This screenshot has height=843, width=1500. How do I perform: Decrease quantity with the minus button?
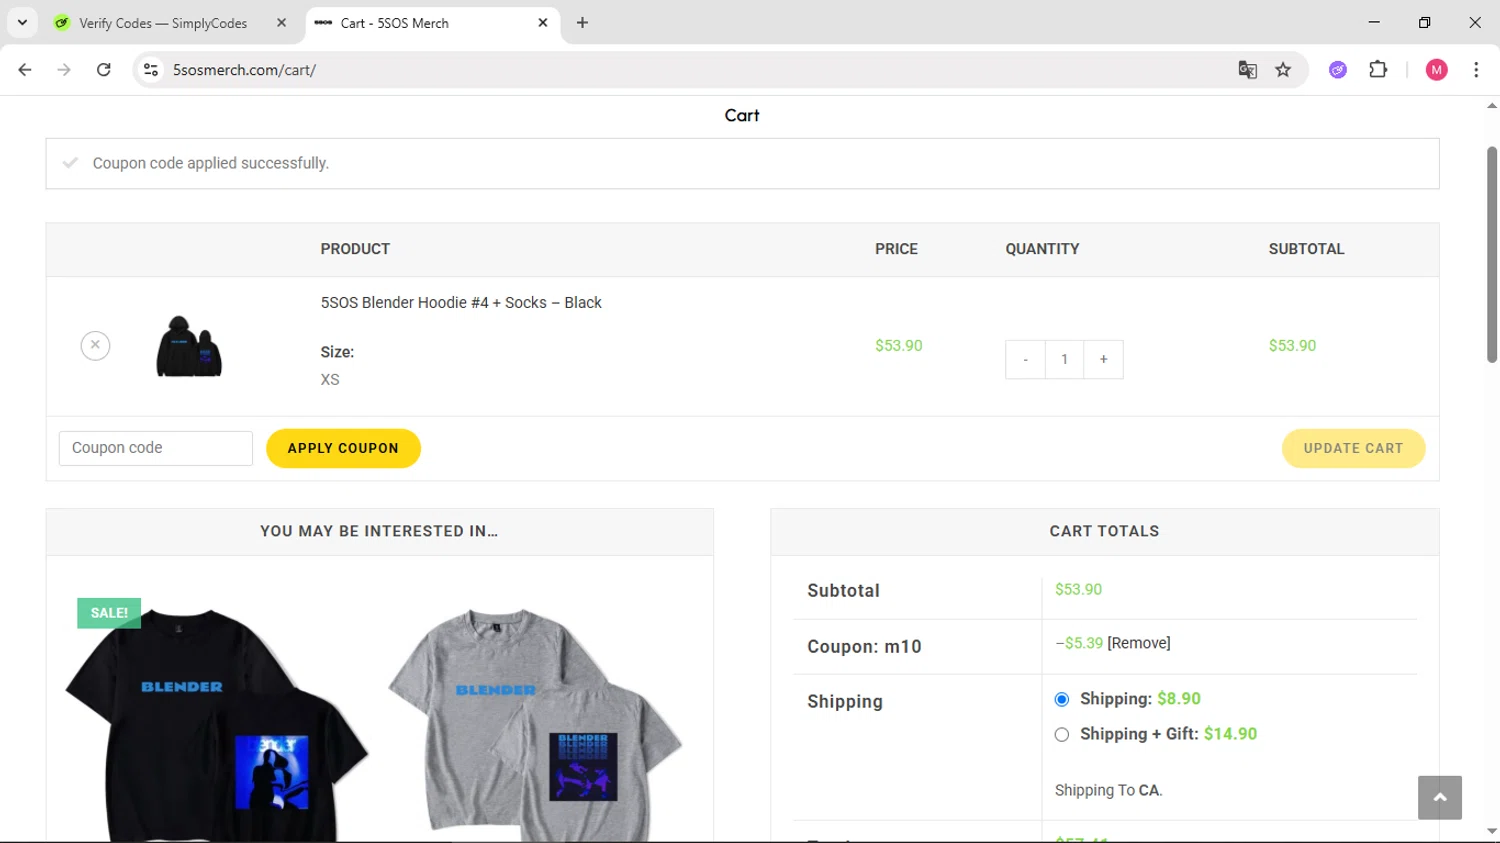[1025, 359]
